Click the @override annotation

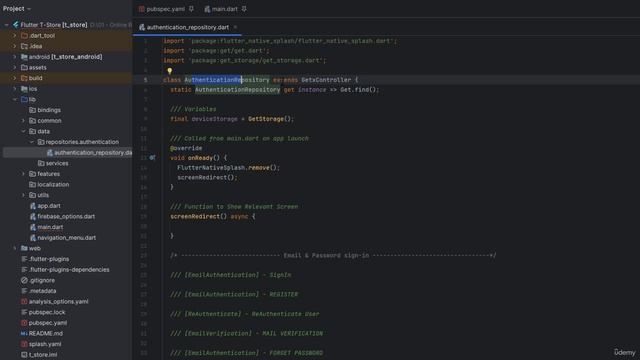[x=186, y=148]
